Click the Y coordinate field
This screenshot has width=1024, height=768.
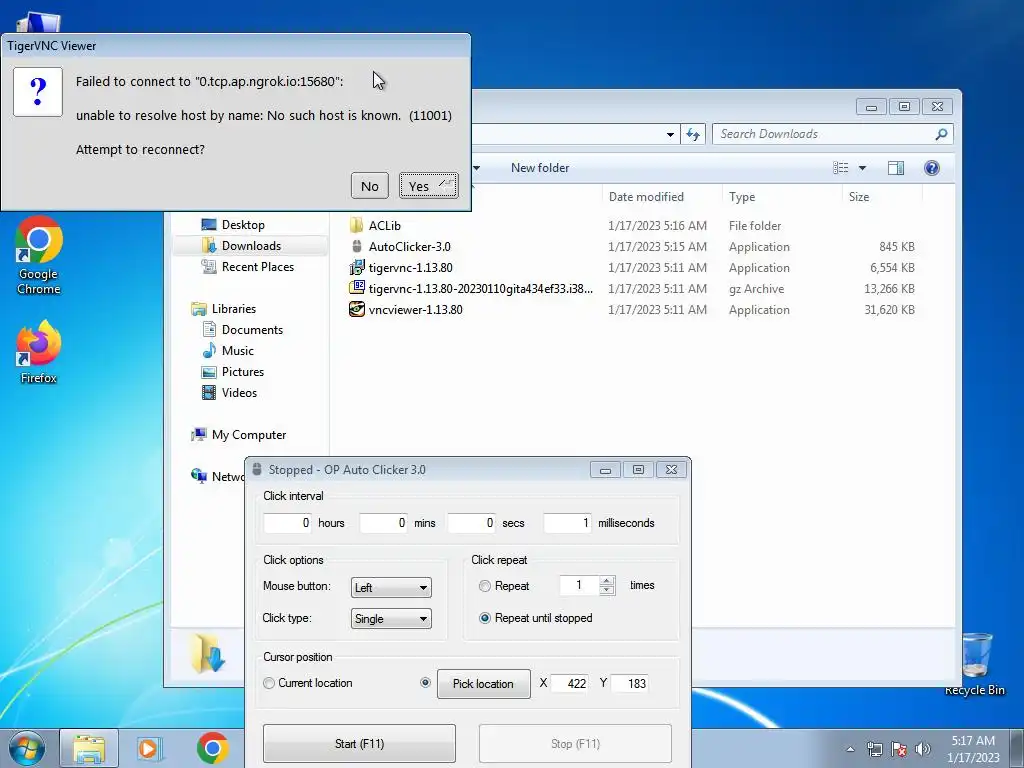[630, 683]
